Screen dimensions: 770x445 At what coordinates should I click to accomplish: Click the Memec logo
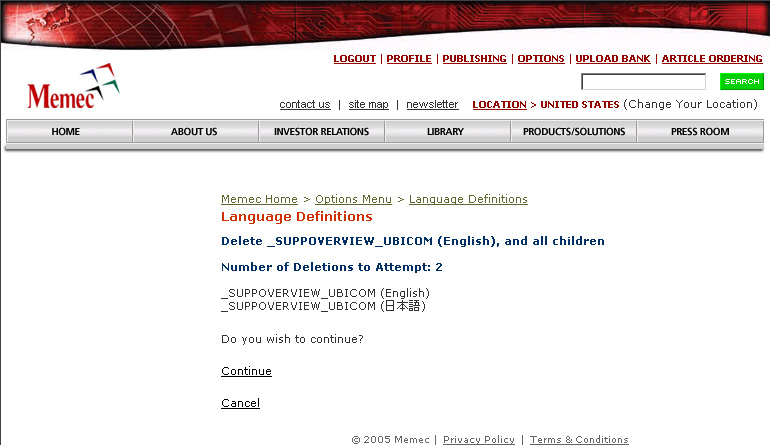click(x=73, y=86)
